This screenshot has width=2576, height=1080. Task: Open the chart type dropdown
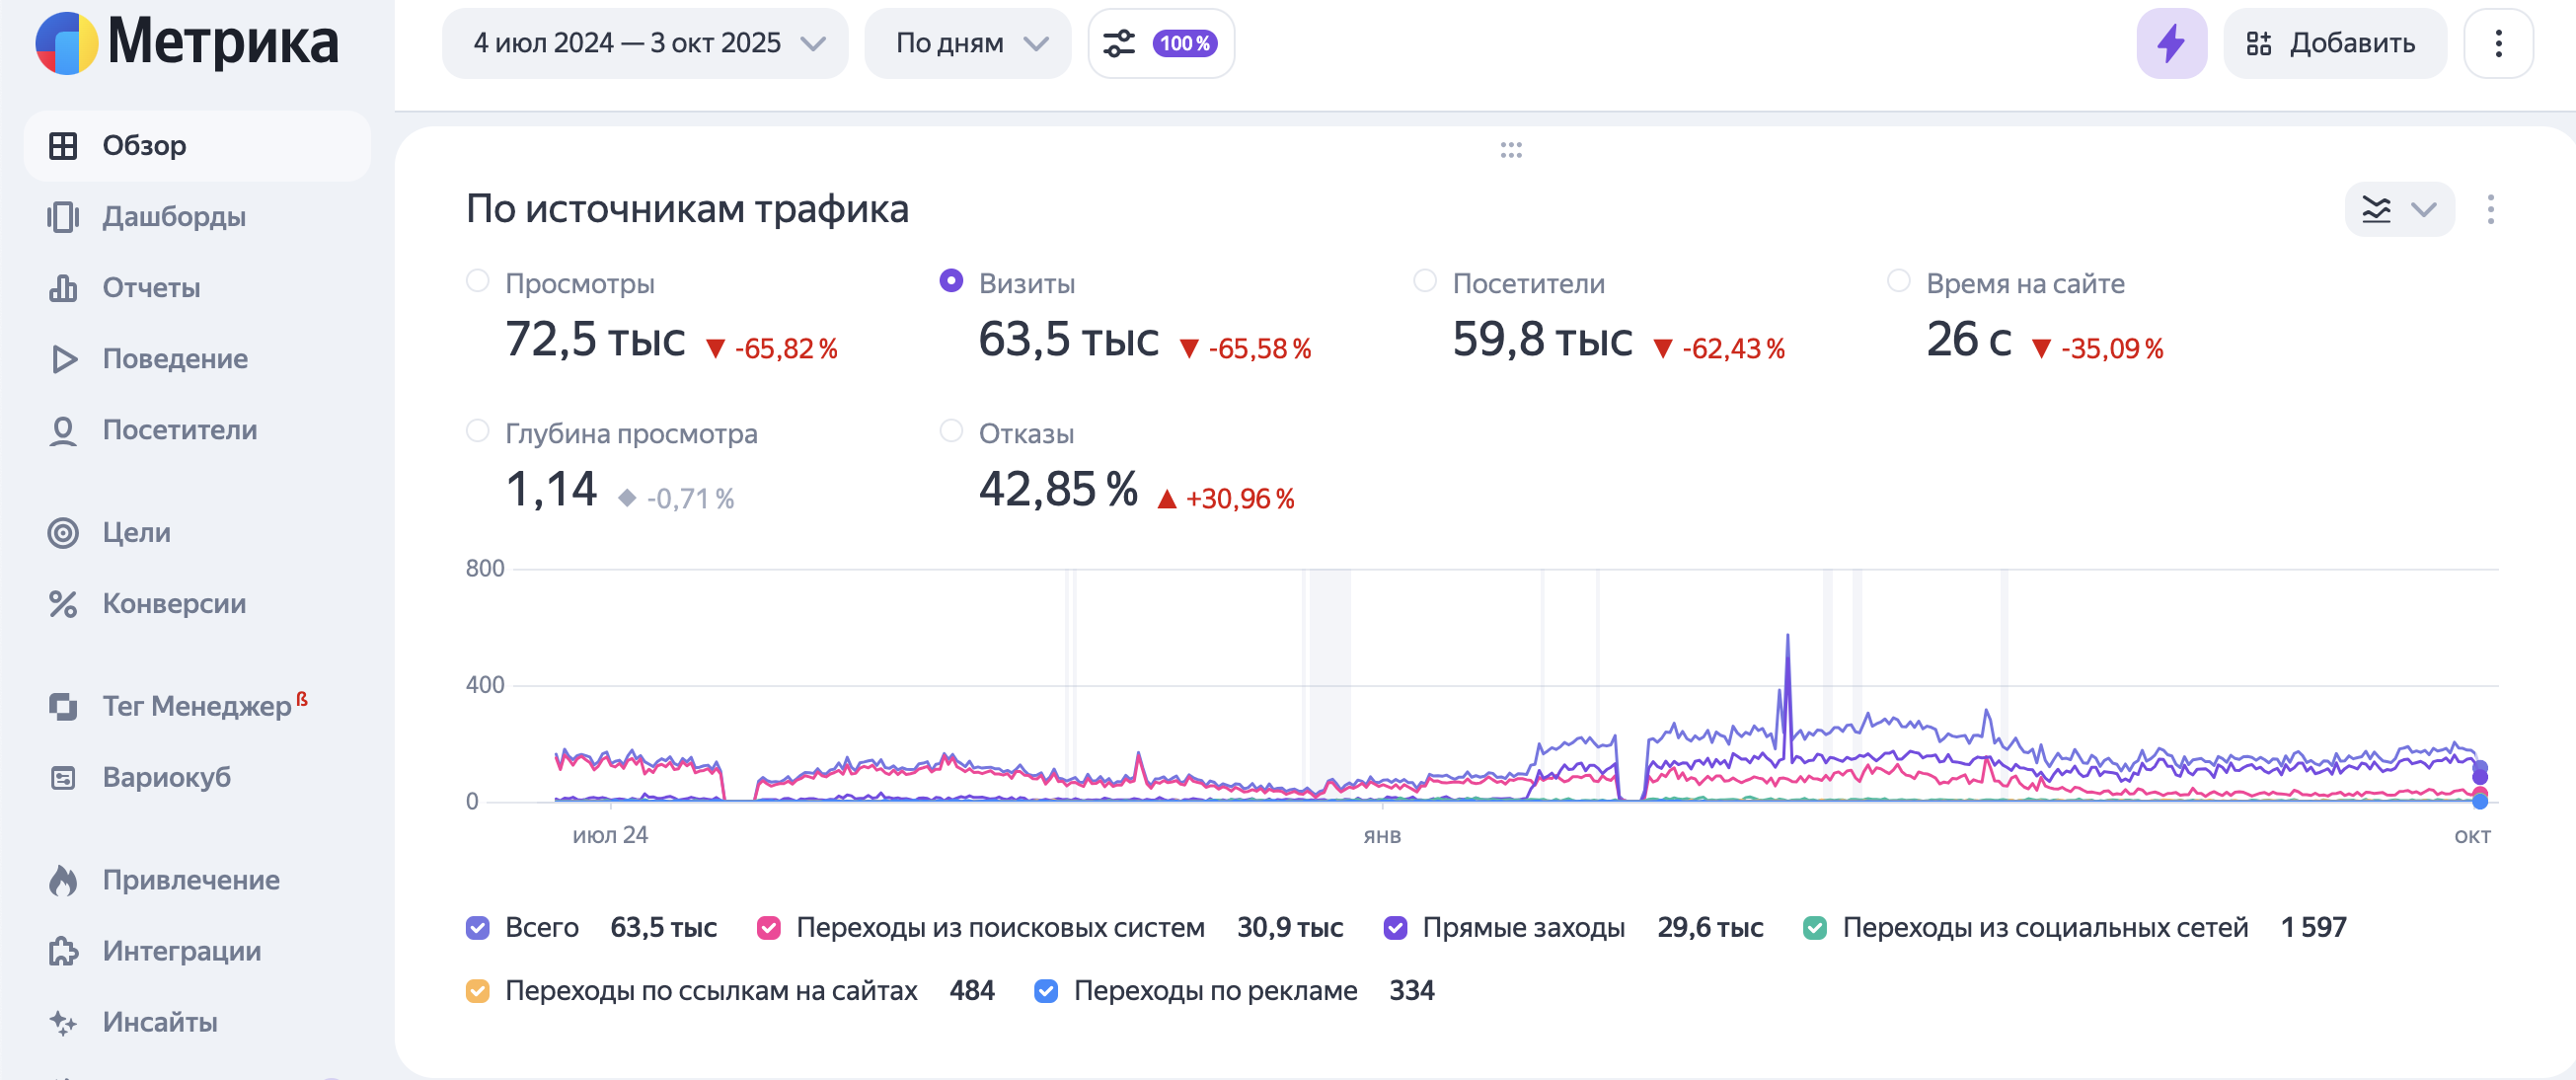pyautogui.click(x=2398, y=210)
